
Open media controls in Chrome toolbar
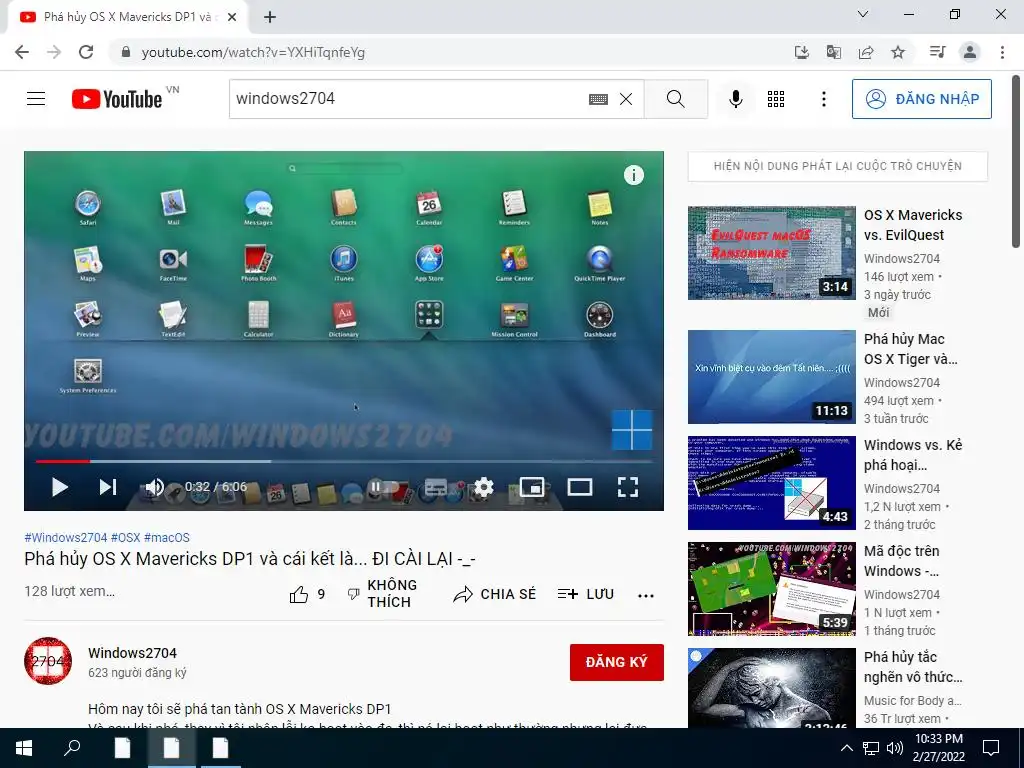tap(937, 52)
